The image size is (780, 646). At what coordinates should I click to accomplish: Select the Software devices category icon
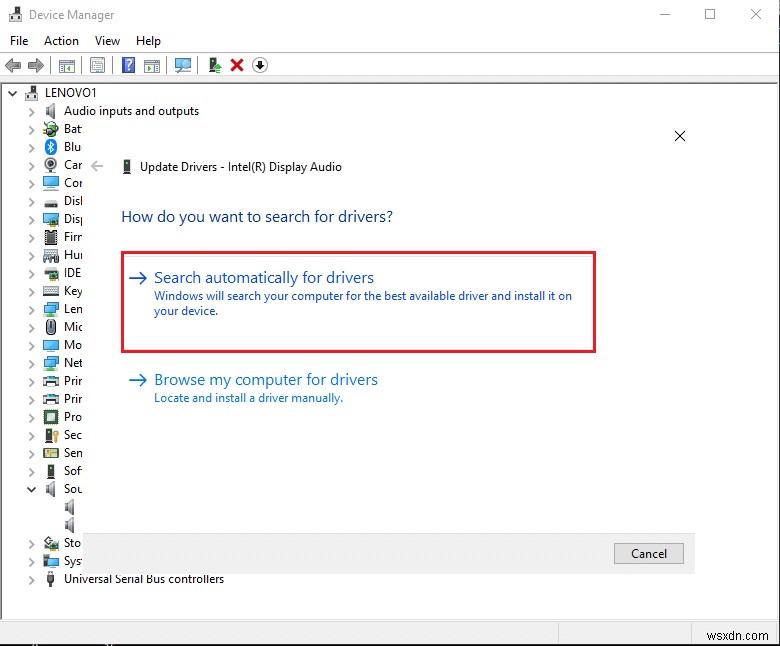[x=51, y=471]
